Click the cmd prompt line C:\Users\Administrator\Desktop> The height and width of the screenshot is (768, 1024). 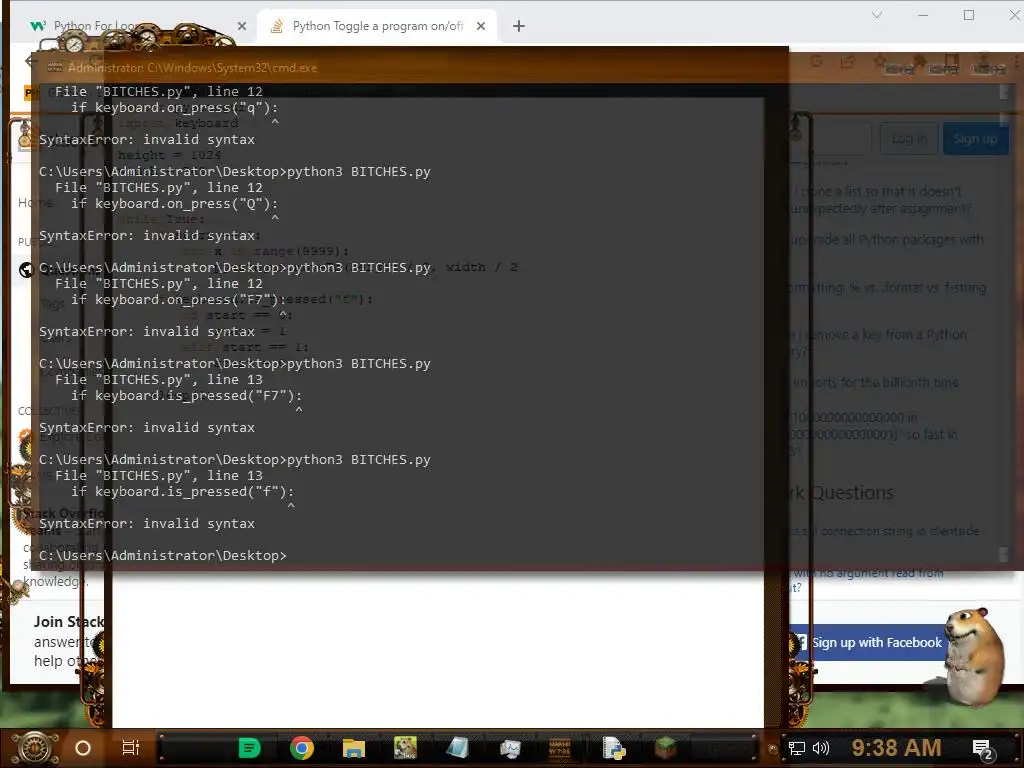(x=163, y=555)
